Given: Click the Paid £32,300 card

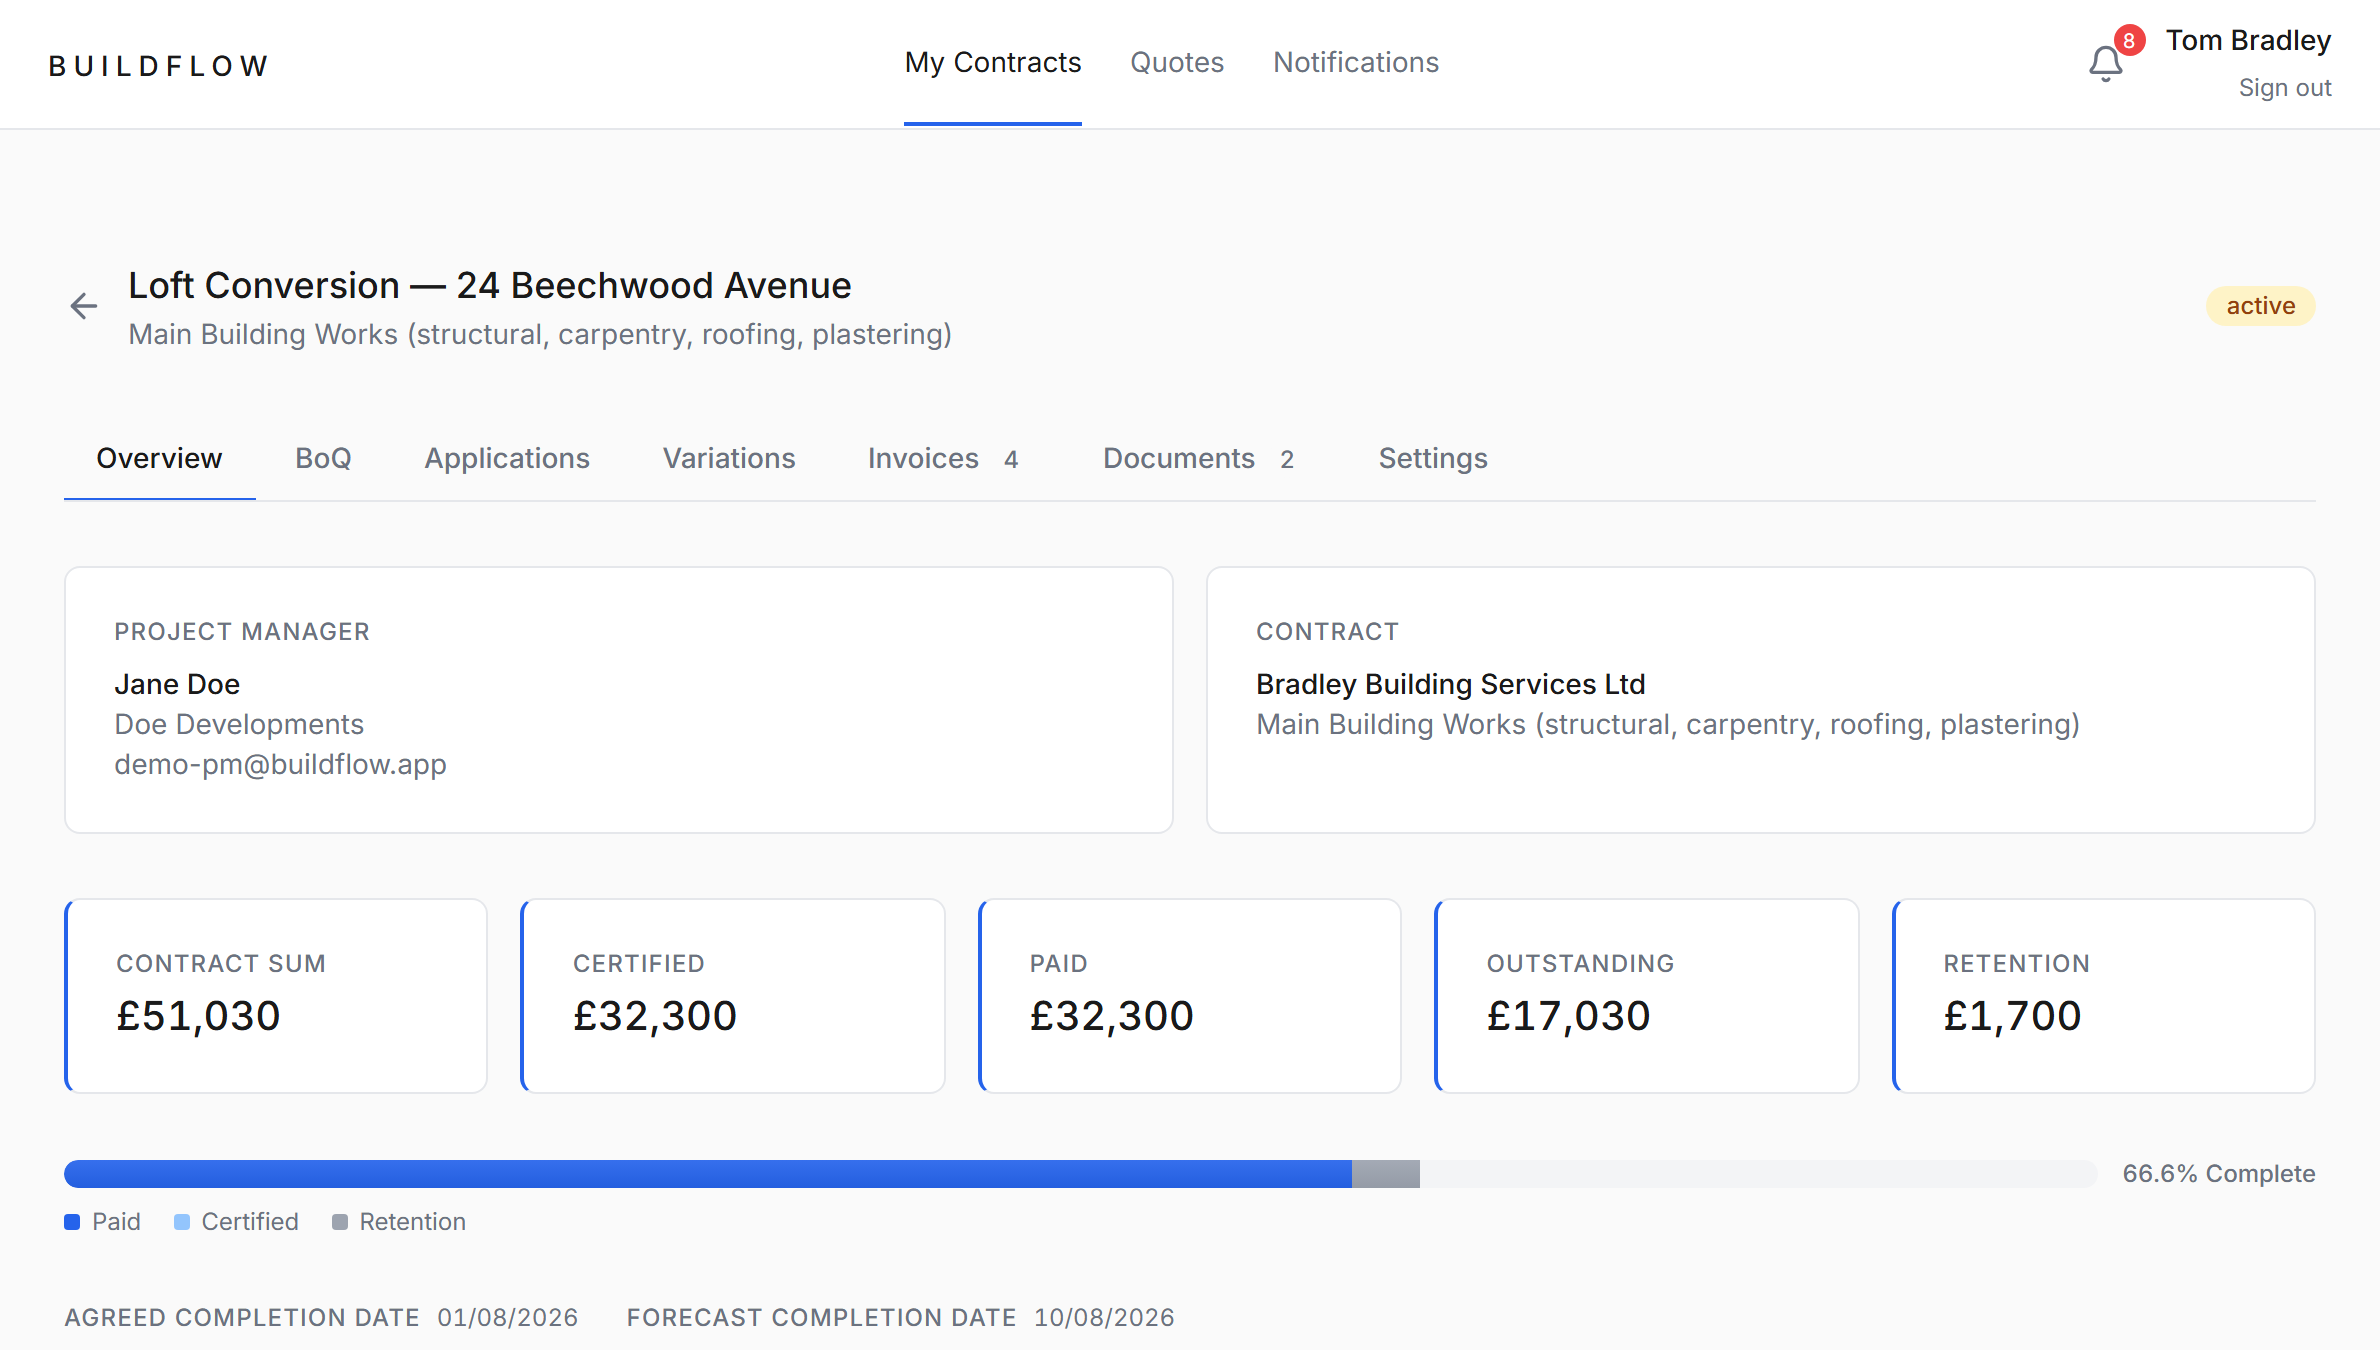Looking at the screenshot, I should 1190,996.
